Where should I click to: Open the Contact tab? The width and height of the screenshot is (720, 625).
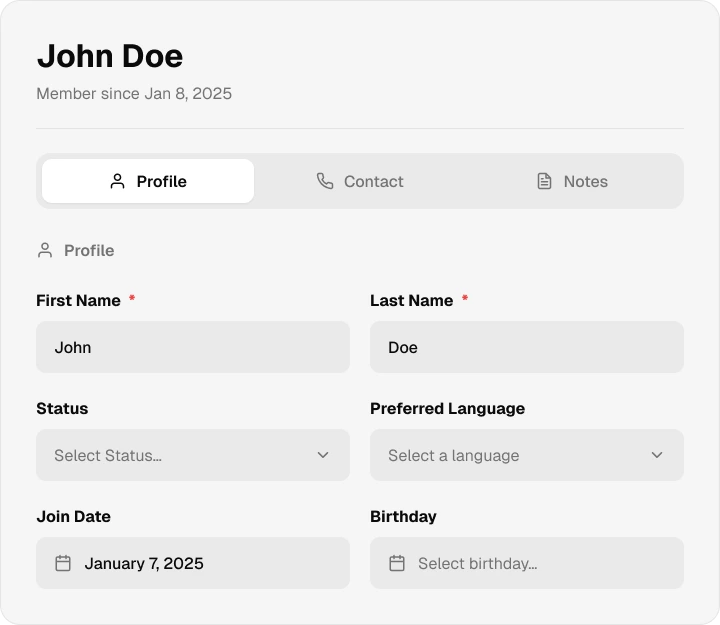360,181
